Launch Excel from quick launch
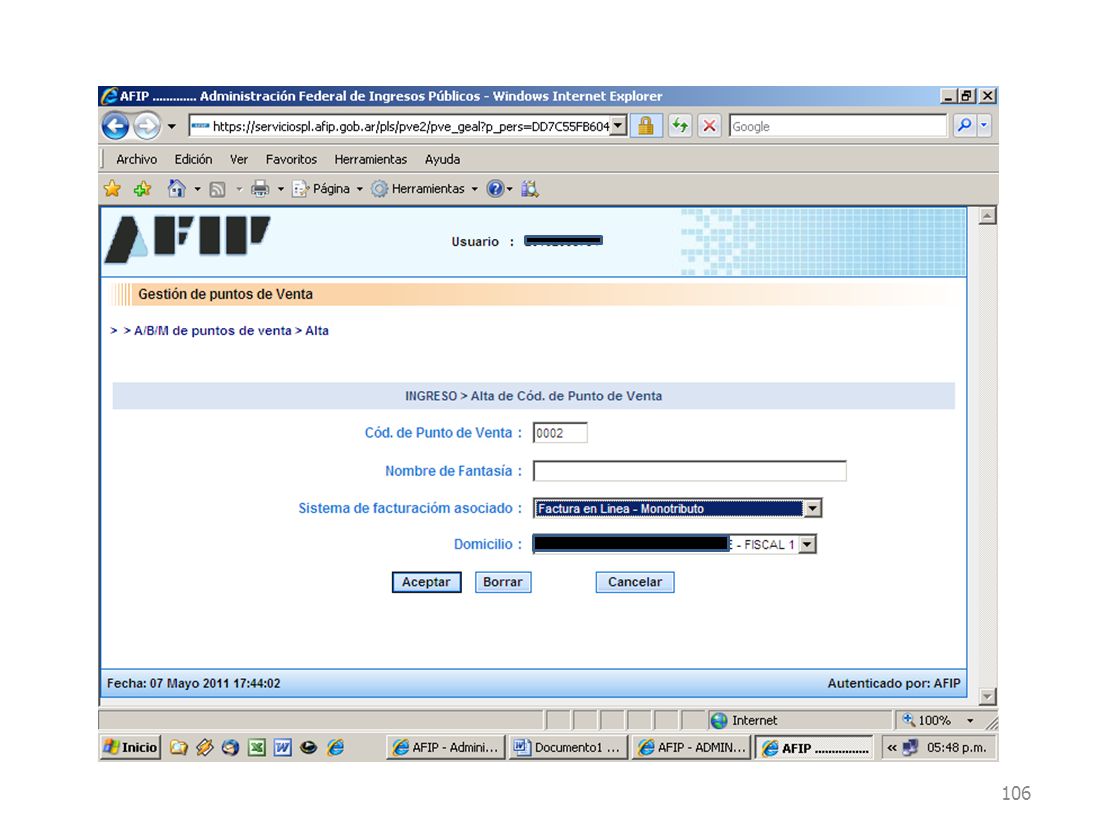This screenshot has height=831, width=1096. coord(257,748)
